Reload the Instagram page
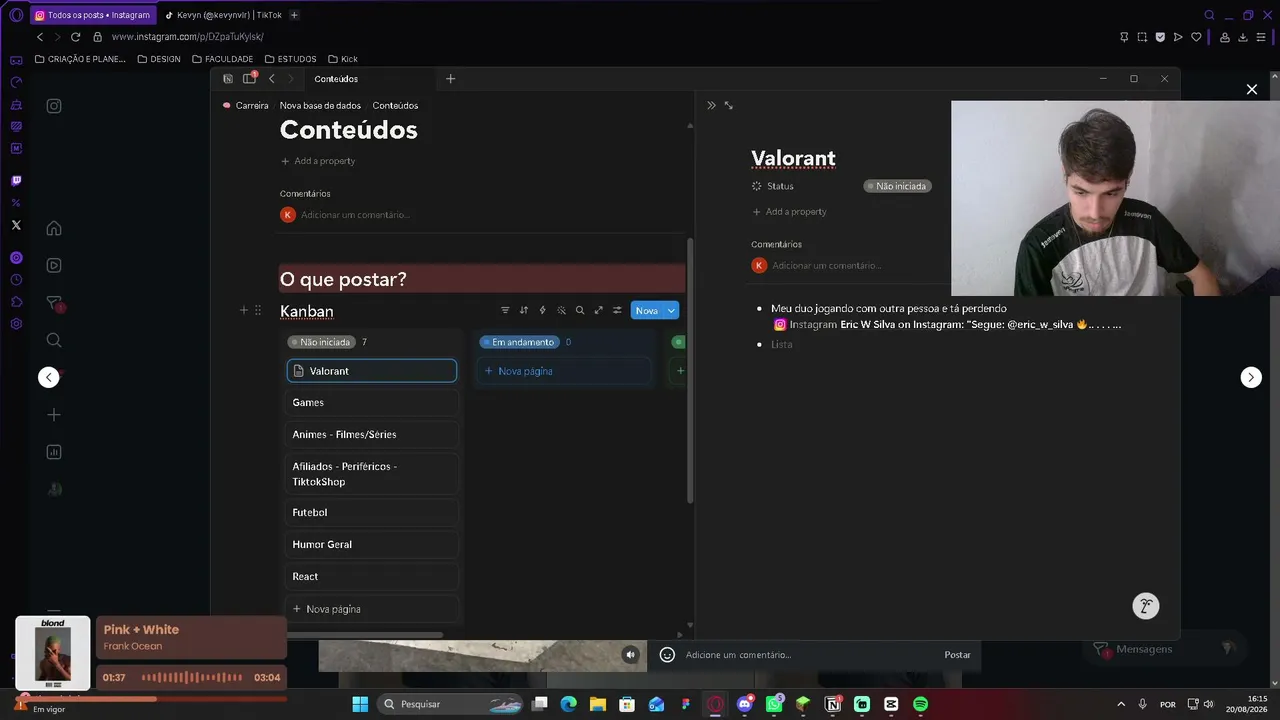 (75, 37)
